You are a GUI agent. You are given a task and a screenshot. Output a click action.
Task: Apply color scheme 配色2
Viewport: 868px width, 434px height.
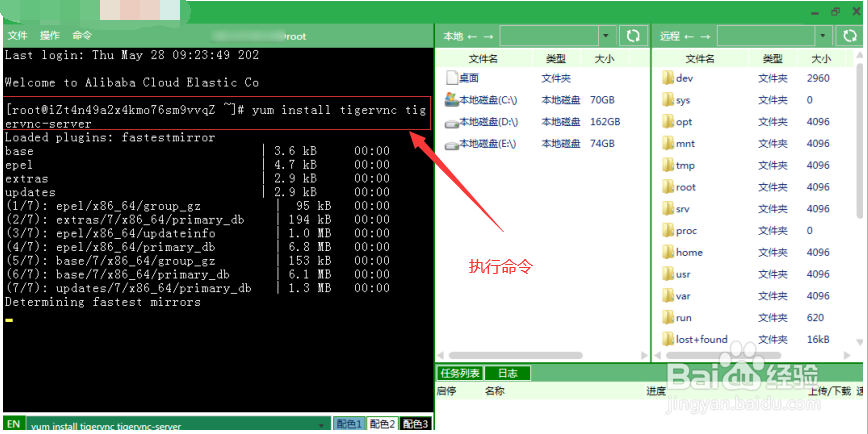[382, 424]
